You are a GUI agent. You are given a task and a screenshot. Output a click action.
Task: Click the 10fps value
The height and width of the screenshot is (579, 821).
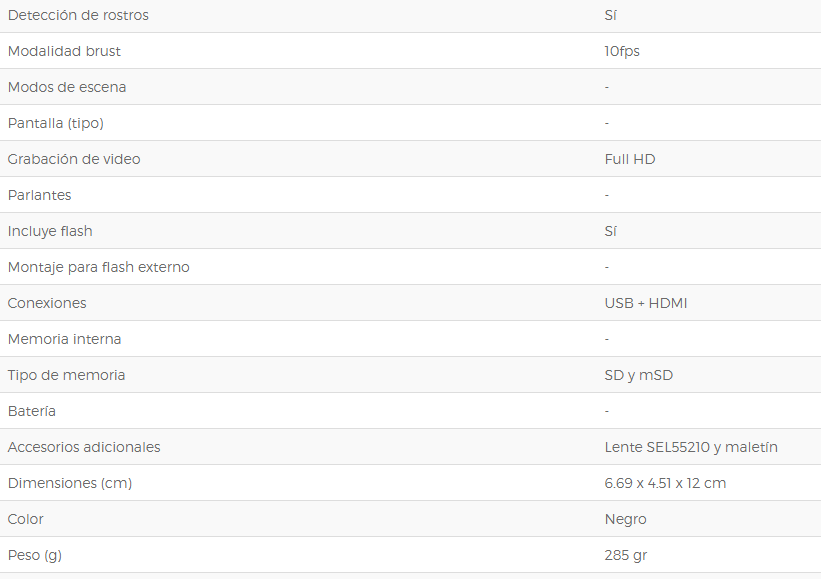click(x=622, y=51)
